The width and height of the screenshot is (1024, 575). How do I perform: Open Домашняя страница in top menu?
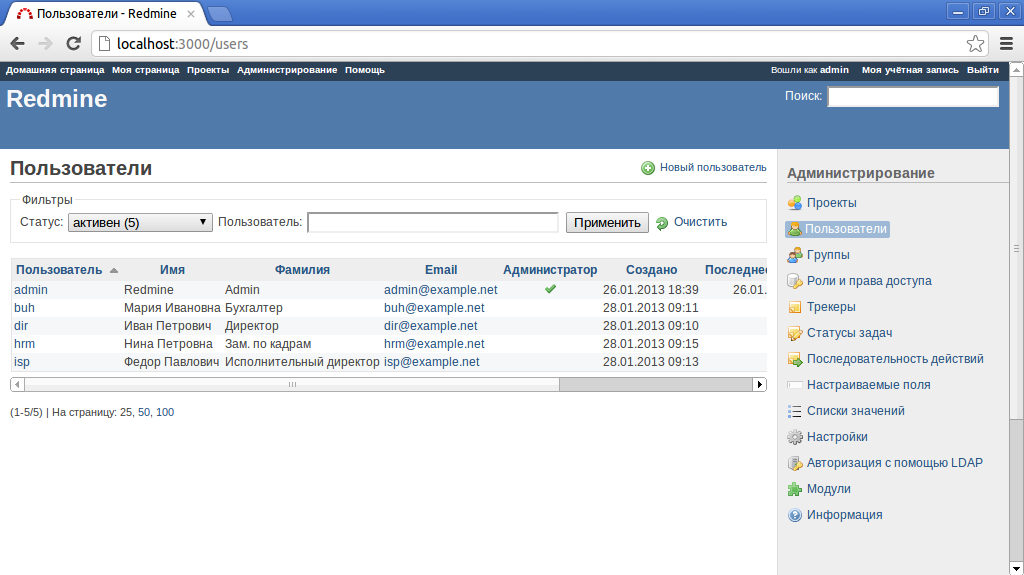pos(55,70)
